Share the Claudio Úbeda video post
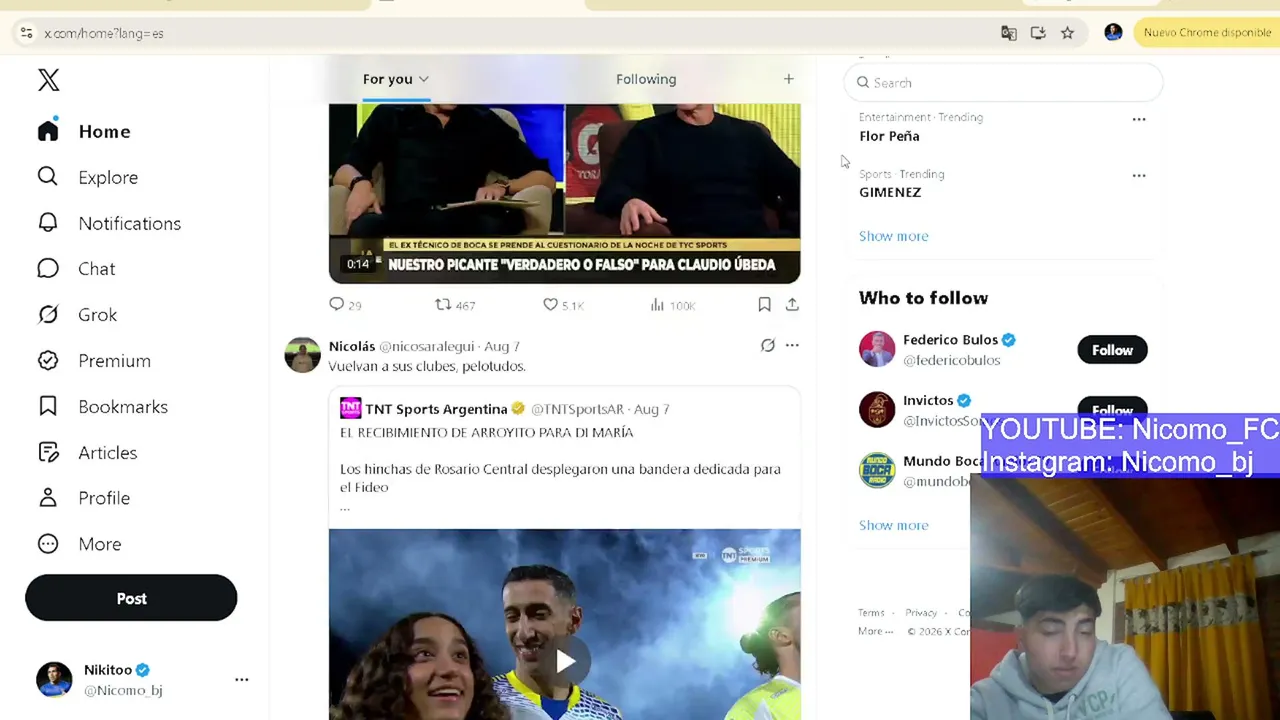Image resolution: width=1280 pixels, height=720 pixels. click(792, 304)
